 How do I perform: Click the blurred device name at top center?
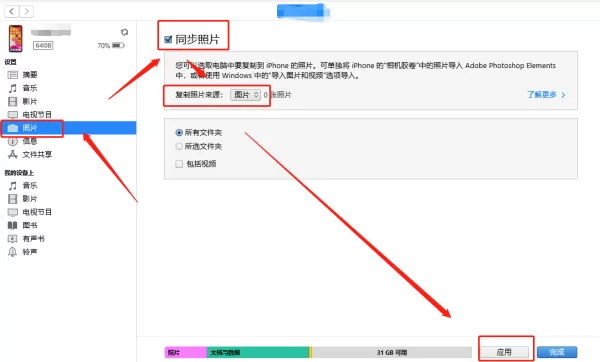pos(303,11)
